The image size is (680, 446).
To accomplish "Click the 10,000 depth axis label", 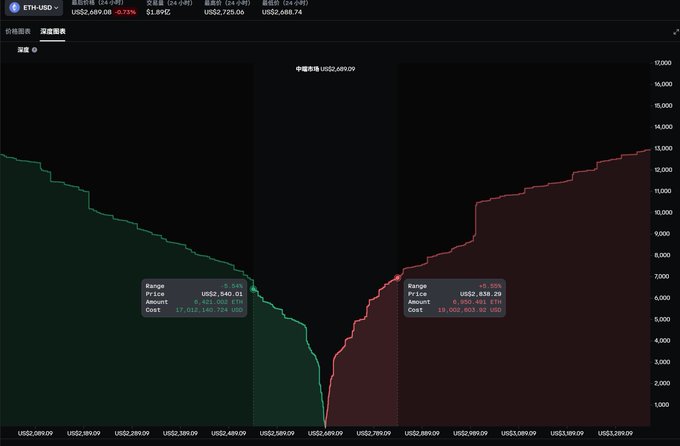I will [x=663, y=213].
